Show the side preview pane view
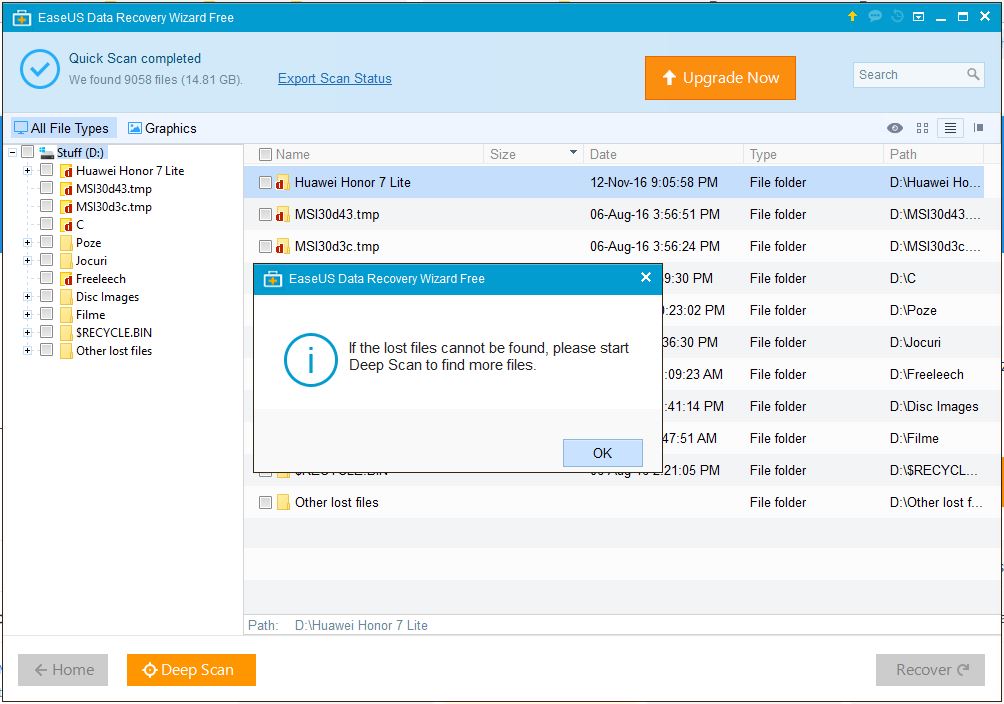The image size is (1004, 704). 978,128
